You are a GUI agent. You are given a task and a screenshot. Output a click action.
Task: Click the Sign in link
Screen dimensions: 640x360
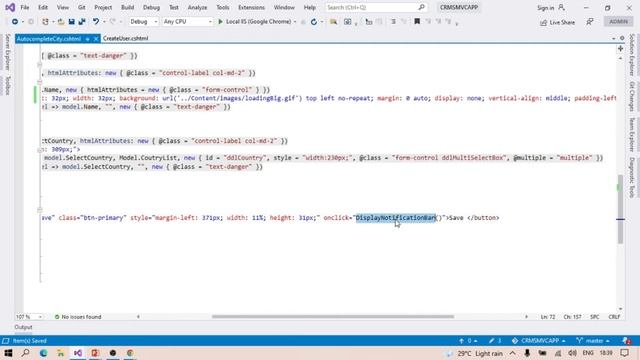(545, 8)
